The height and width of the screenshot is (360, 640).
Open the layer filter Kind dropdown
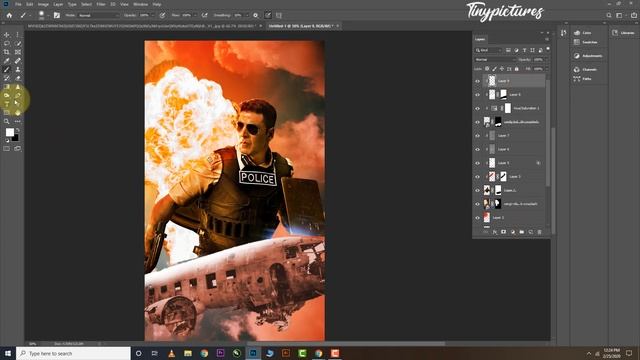(489, 50)
